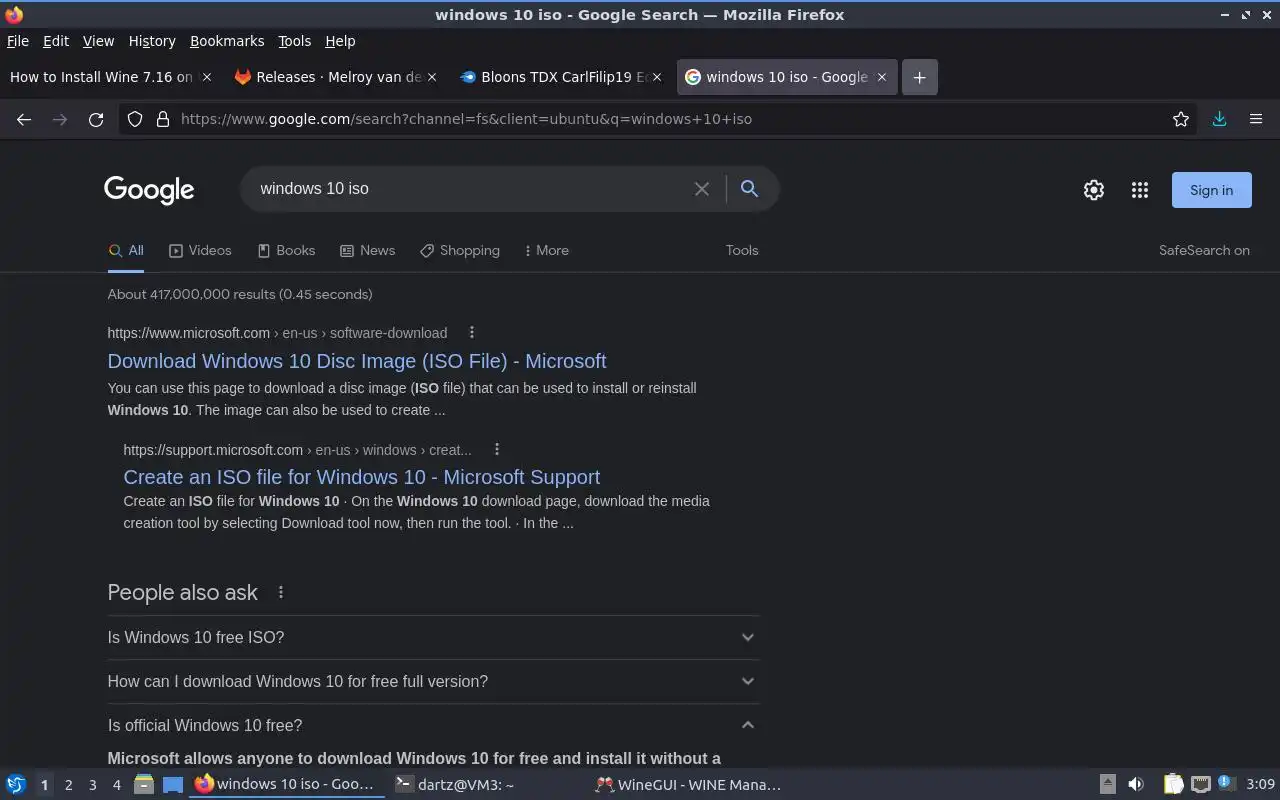Screen dimensions: 1280x800
Task: Select the Books search filter
Action: [x=286, y=251]
